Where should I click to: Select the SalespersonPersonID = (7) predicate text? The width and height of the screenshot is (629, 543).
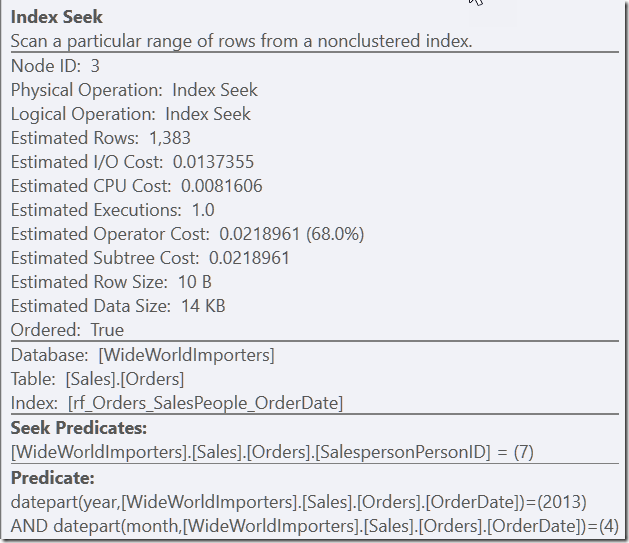tap(272, 452)
